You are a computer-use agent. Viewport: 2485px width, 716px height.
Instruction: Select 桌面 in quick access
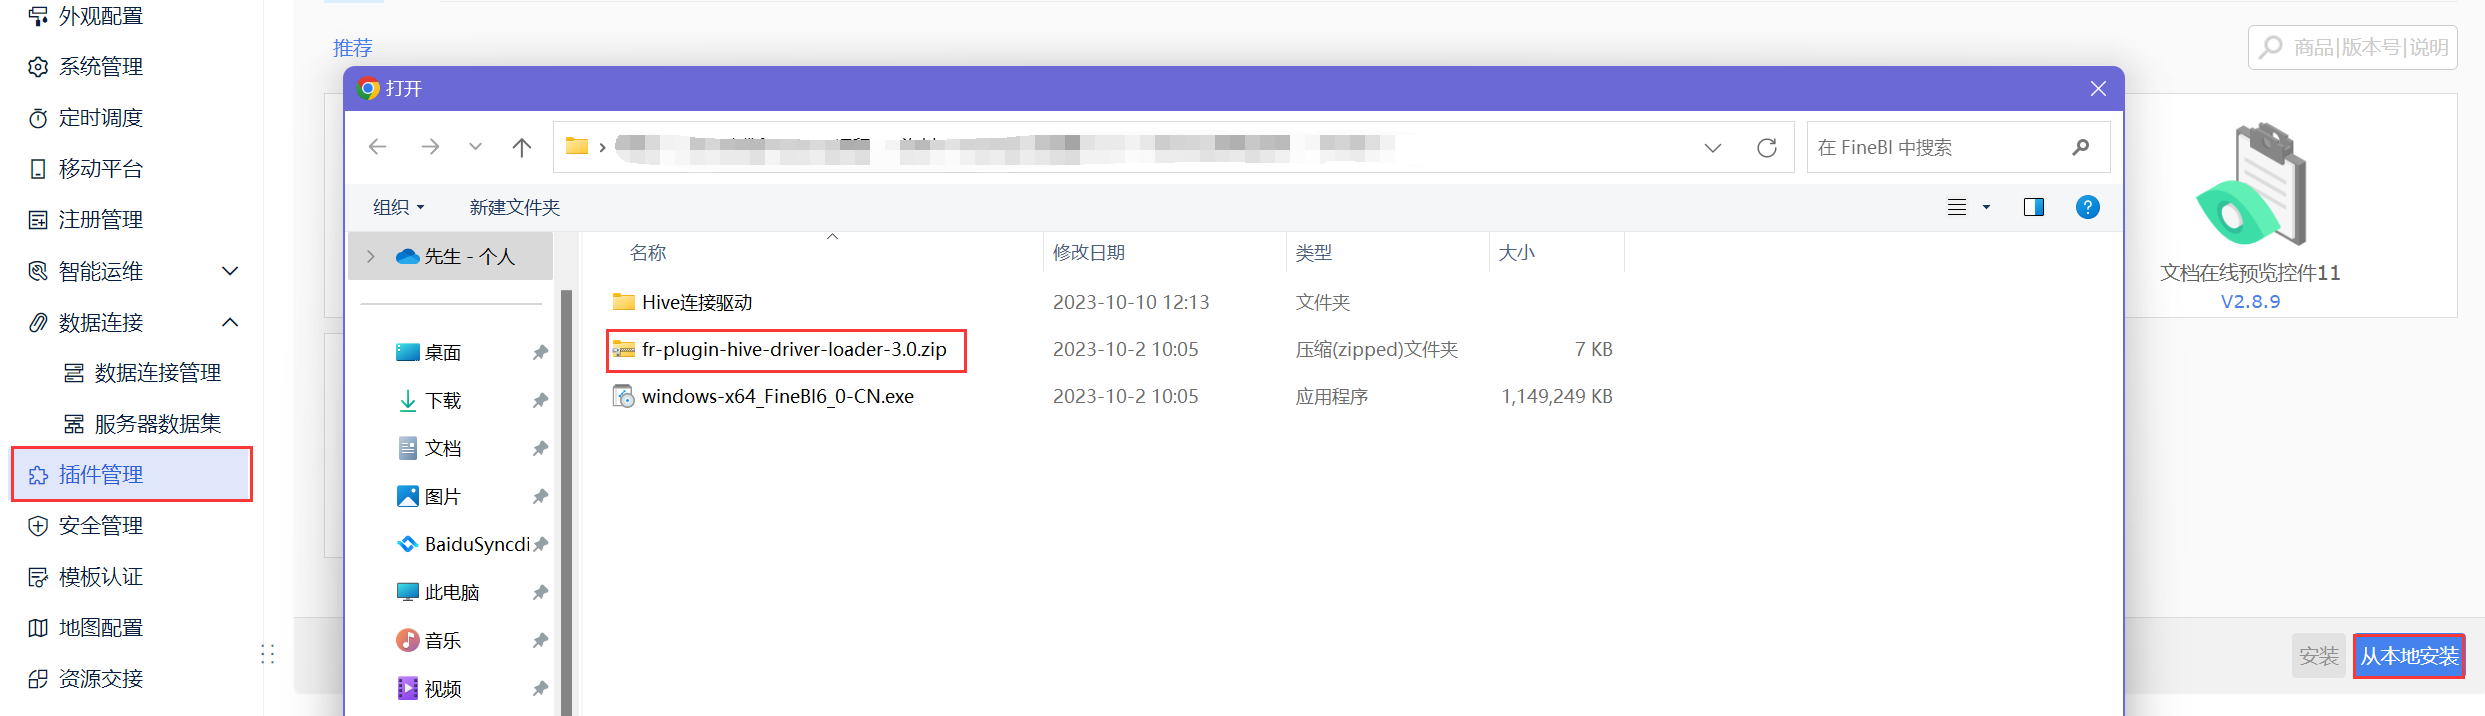tap(443, 353)
